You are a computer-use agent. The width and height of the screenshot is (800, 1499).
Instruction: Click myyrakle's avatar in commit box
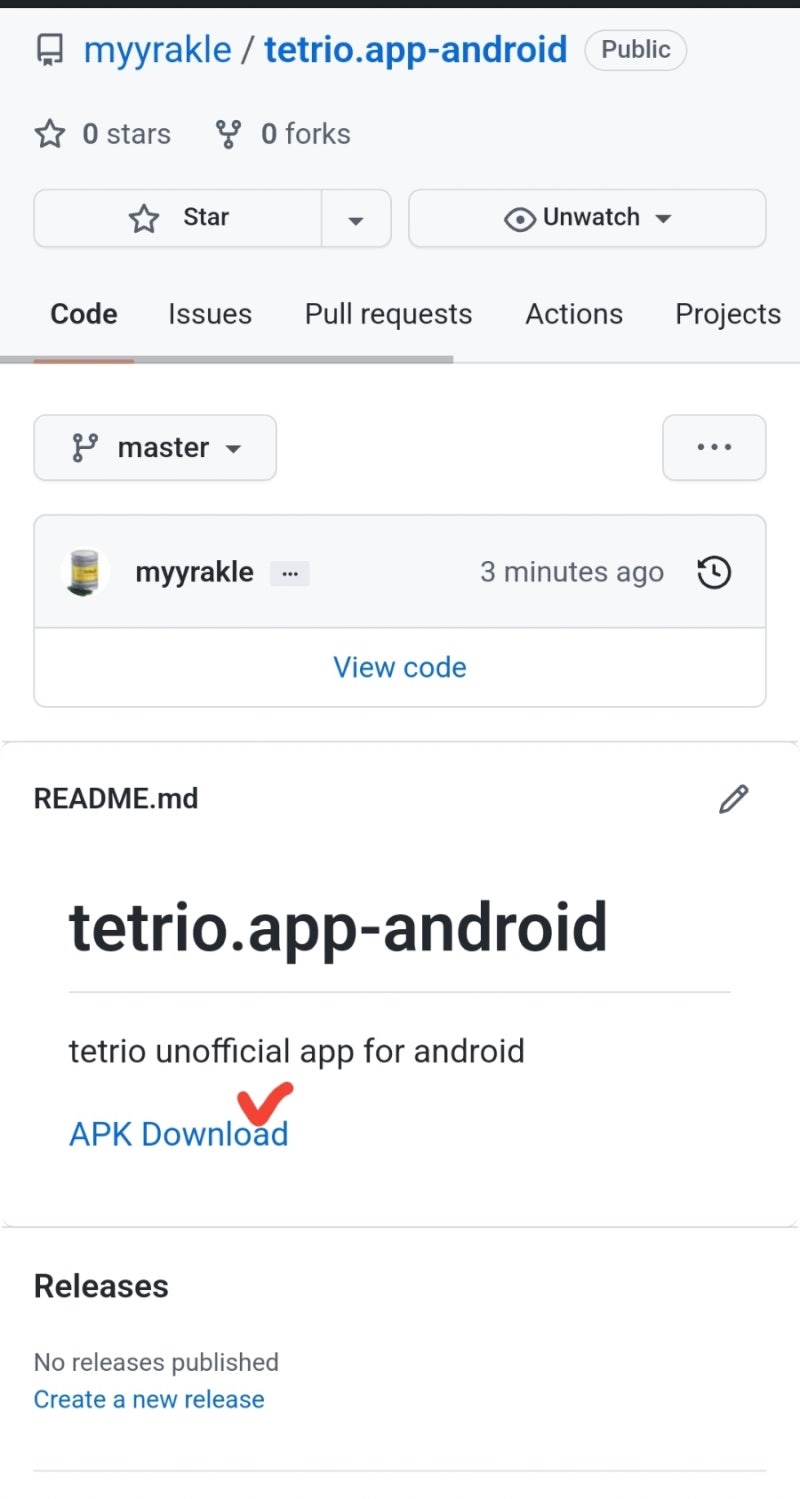coord(85,572)
